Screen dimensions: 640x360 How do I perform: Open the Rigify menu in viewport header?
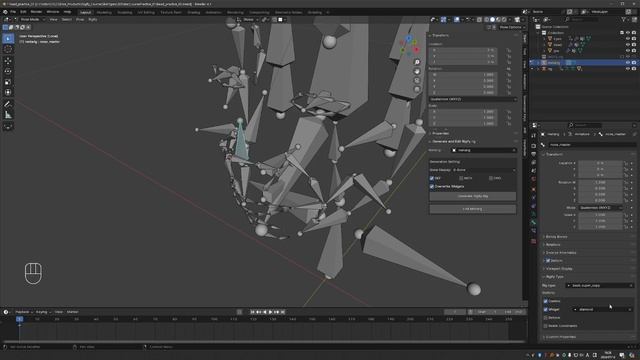pyautogui.click(x=93, y=19)
